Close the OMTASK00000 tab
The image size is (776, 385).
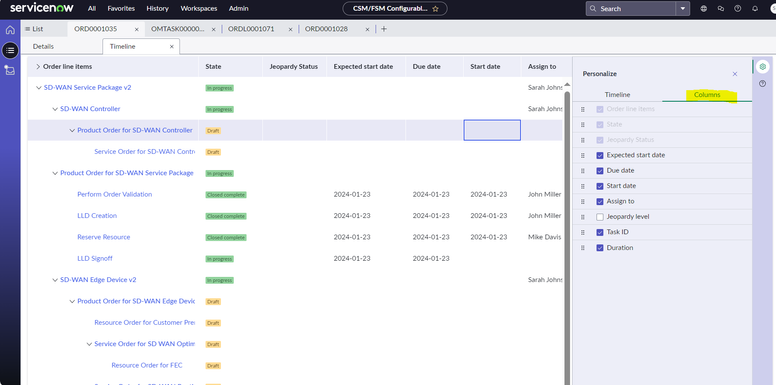(x=214, y=29)
